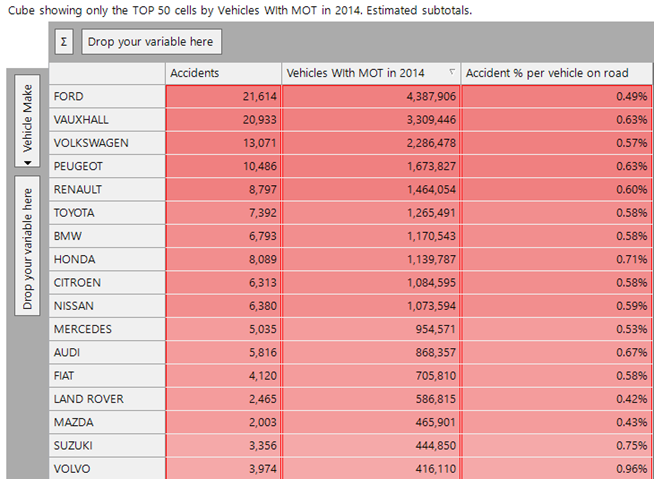This screenshot has width=654, height=479.
Task: Click the Volvo accident percentage cell 0.96%
Action: tap(557, 469)
